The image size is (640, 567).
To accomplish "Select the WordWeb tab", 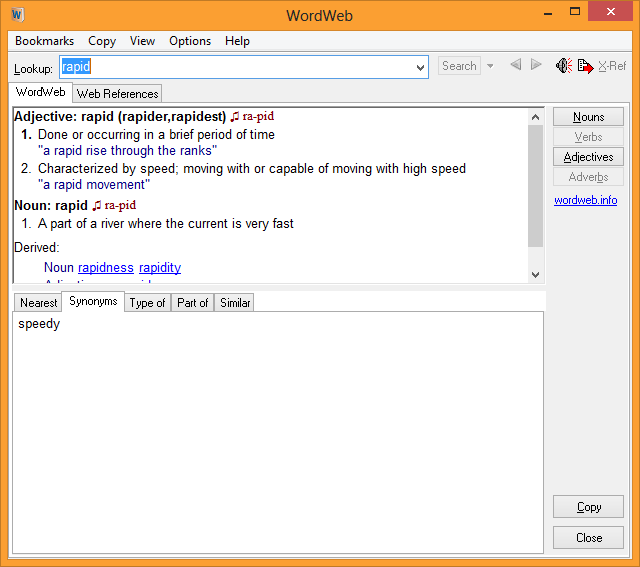I will pos(40,92).
